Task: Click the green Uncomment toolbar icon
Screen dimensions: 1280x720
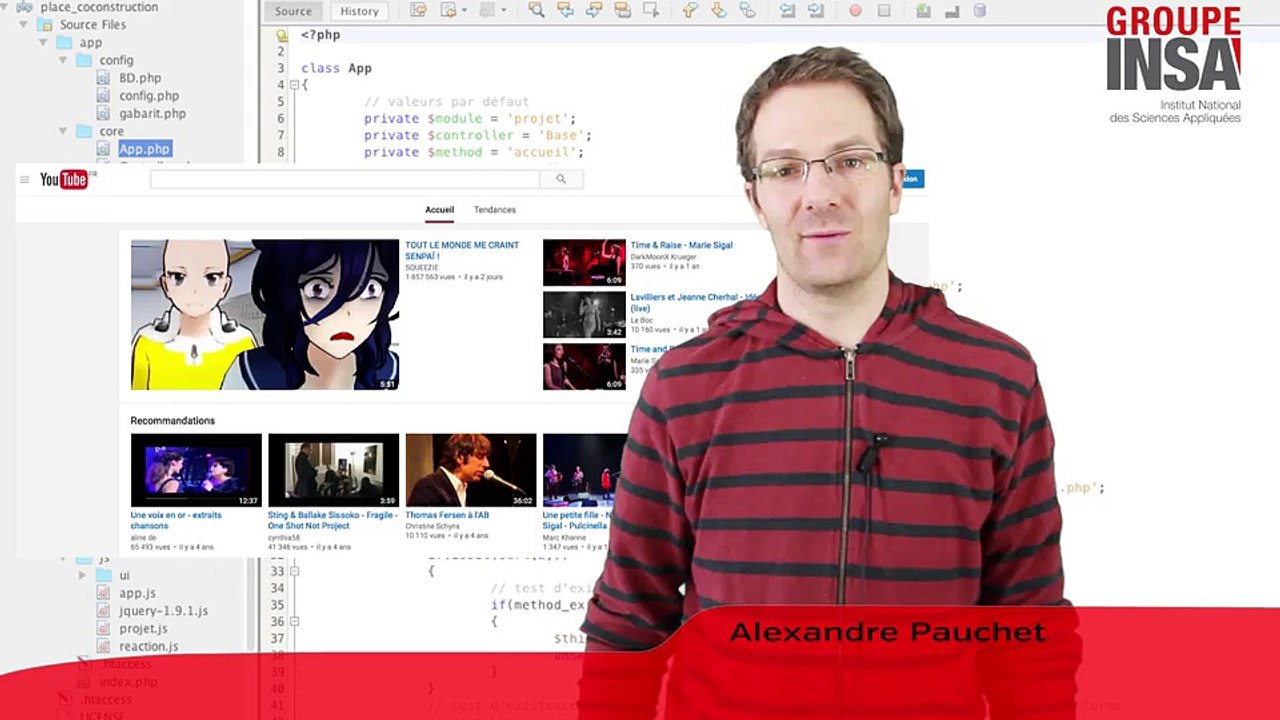Action: click(x=923, y=11)
